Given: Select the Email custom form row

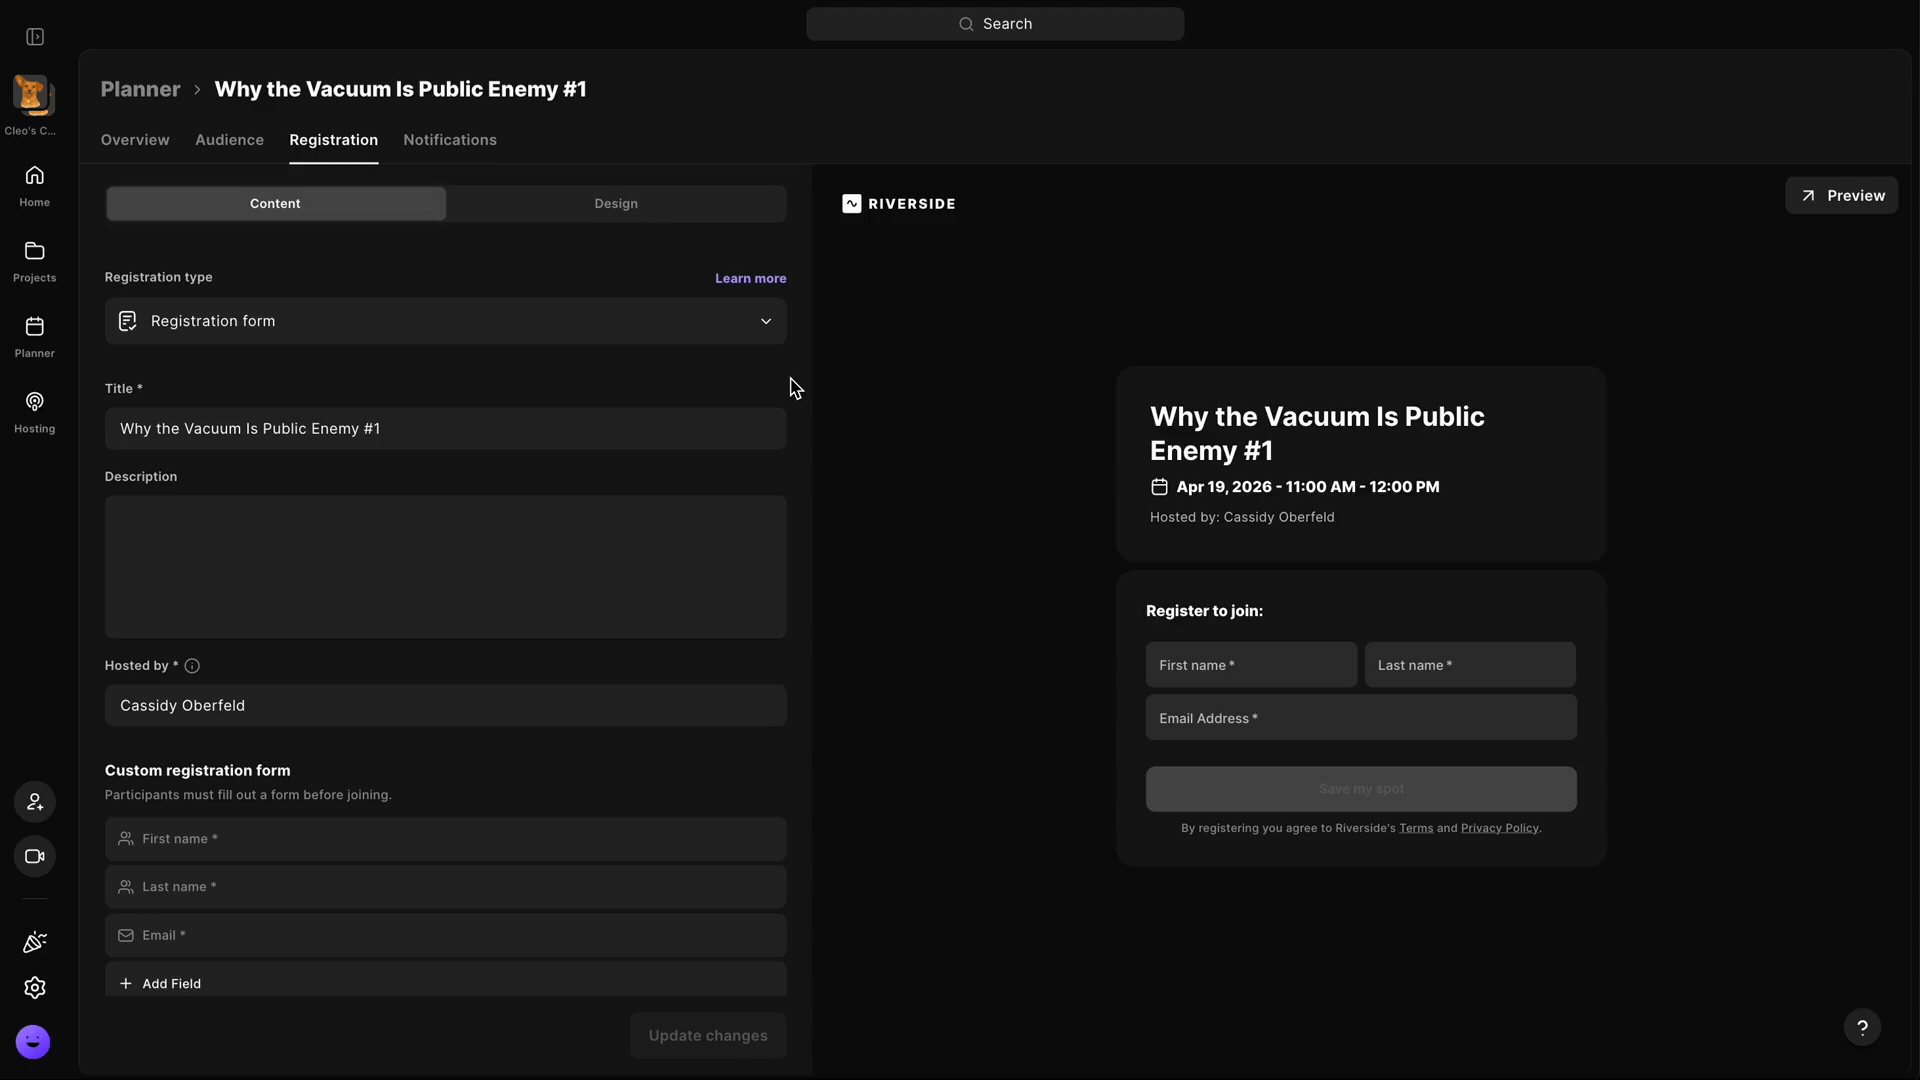Looking at the screenshot, I should 445,936.
